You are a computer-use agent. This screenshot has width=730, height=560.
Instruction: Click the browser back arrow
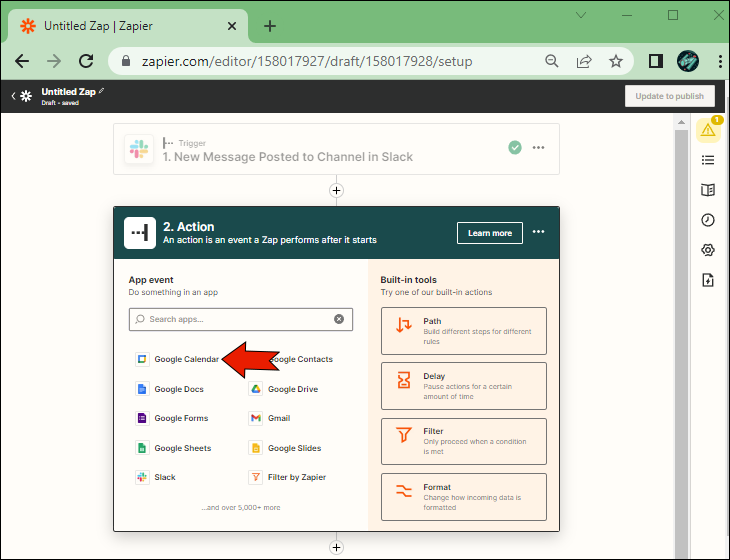(22, 61)
